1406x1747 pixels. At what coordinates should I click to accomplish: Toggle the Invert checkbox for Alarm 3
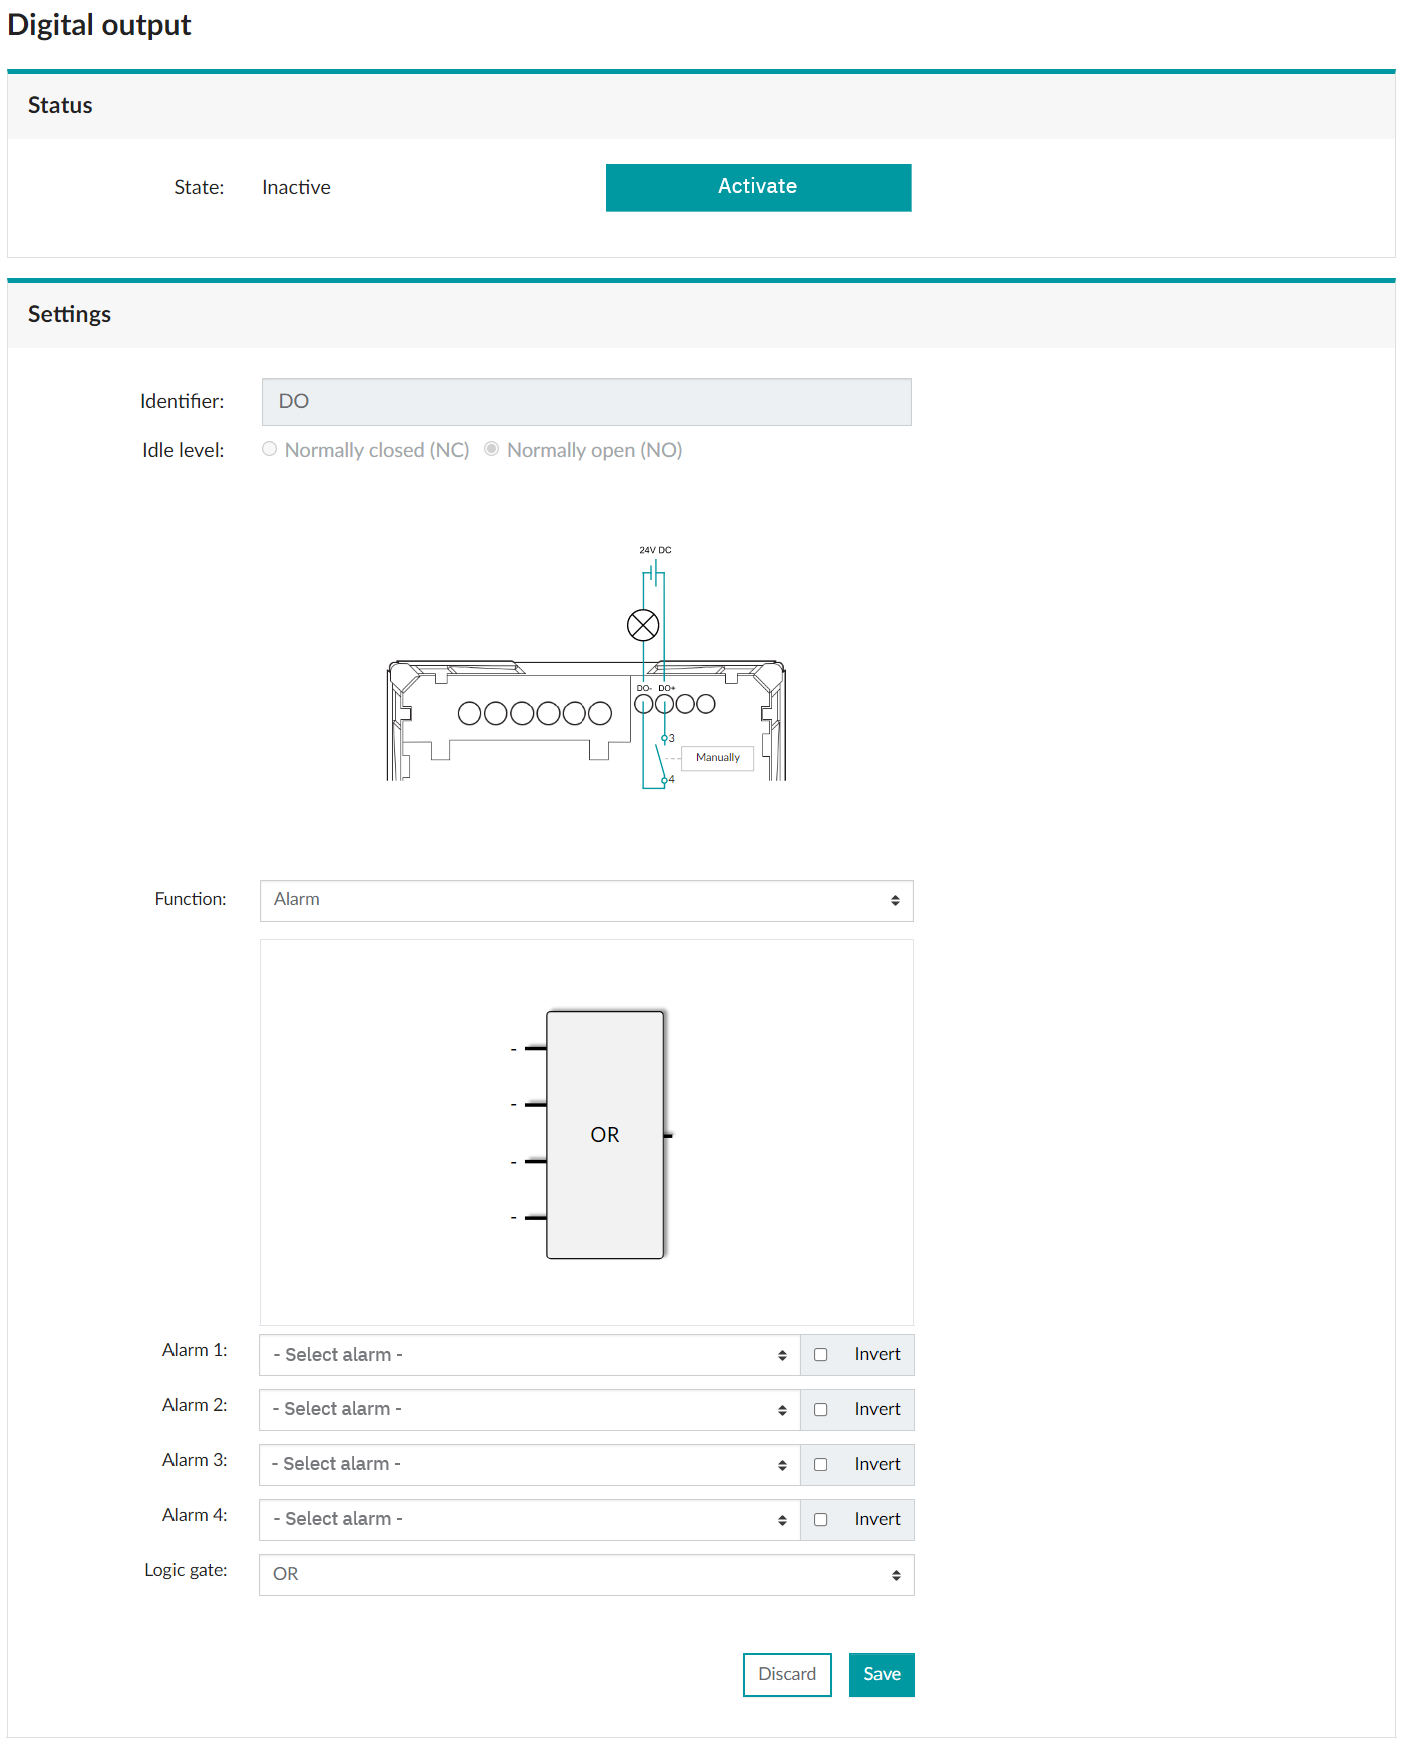click(821, 1465)
